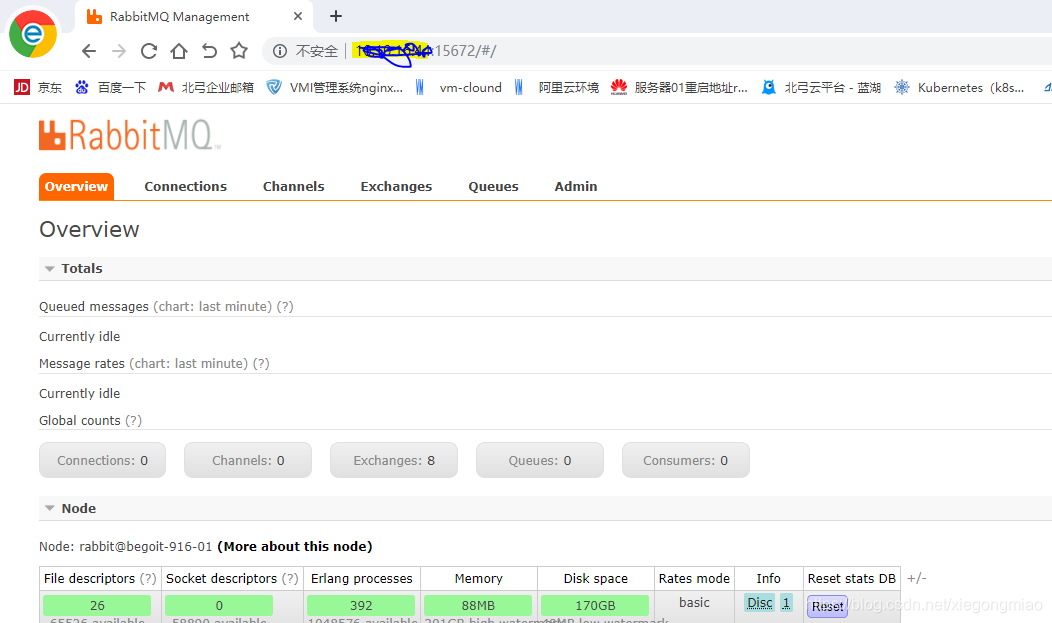Click the Exchanges: 8 button

click(393, 459)
